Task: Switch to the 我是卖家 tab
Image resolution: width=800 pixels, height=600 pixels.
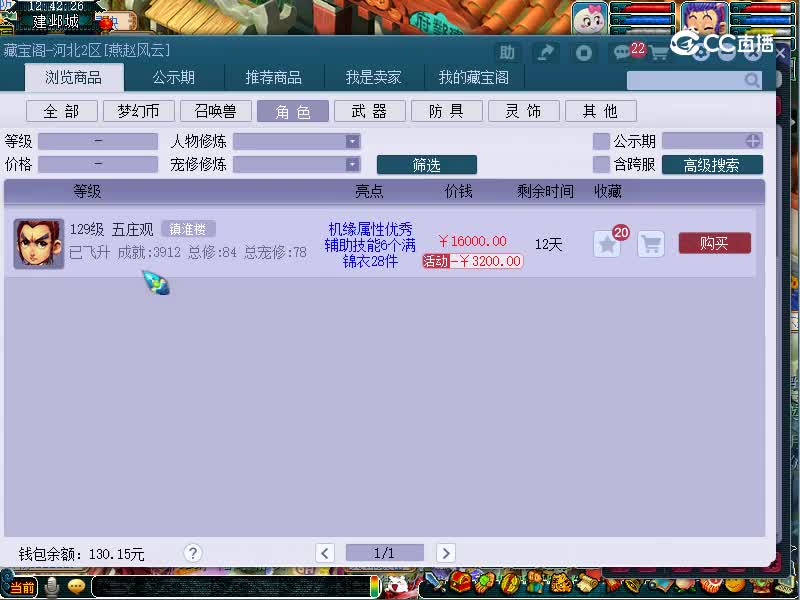Action: pos(373,78)
